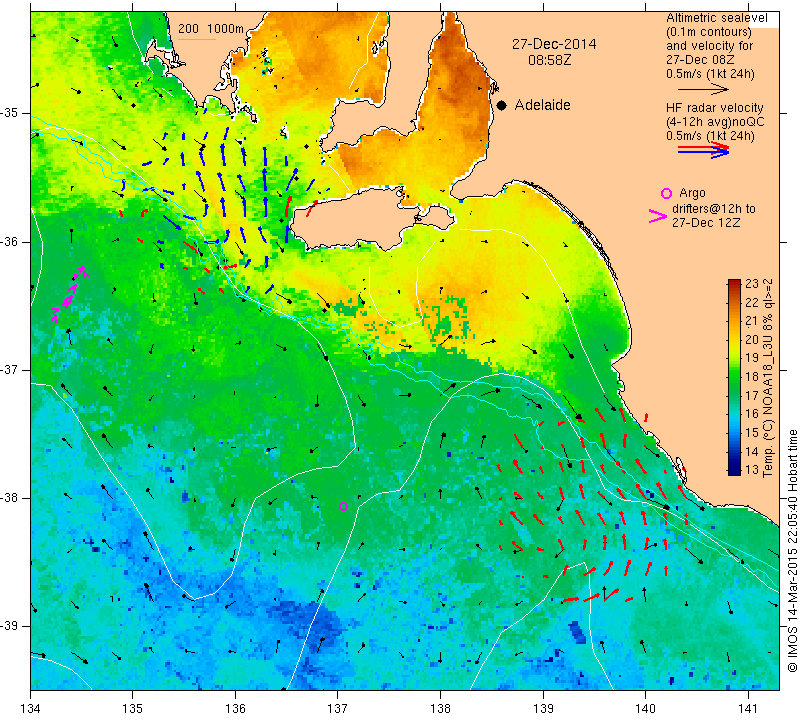
Task: Click the longitude axis label 134
Action: click(30, 709)
